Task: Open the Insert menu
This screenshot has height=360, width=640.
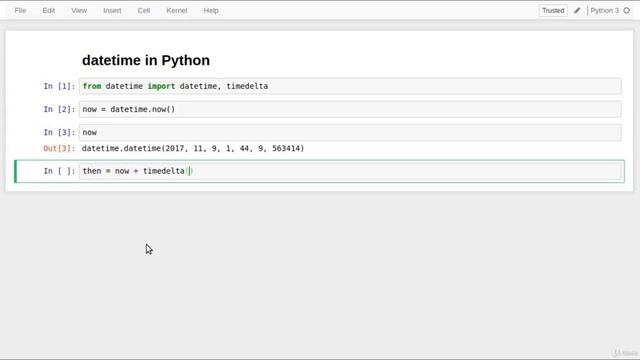Action: pyautogui.click(x=112, y=11)
